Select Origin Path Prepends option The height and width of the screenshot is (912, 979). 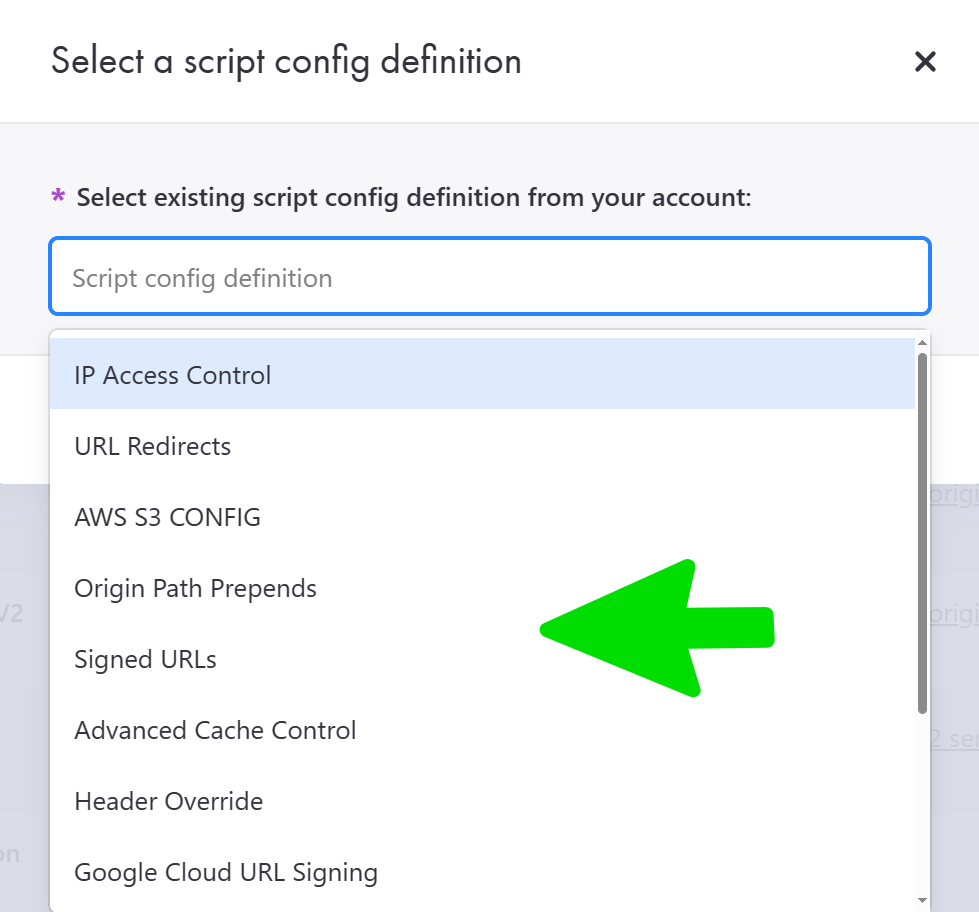pos(195,588)
